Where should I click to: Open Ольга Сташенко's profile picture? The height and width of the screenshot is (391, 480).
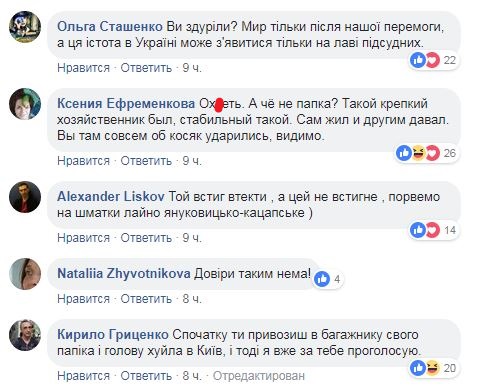point(25,27)
